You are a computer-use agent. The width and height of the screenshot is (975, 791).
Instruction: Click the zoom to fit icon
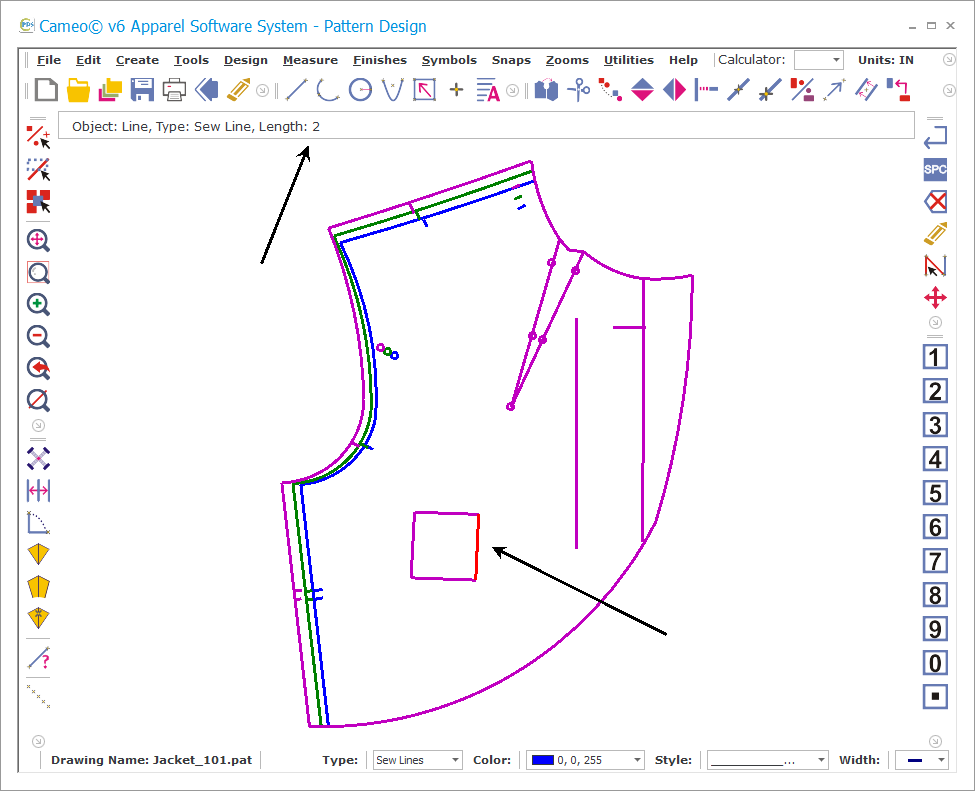click(x=38, y=240)
